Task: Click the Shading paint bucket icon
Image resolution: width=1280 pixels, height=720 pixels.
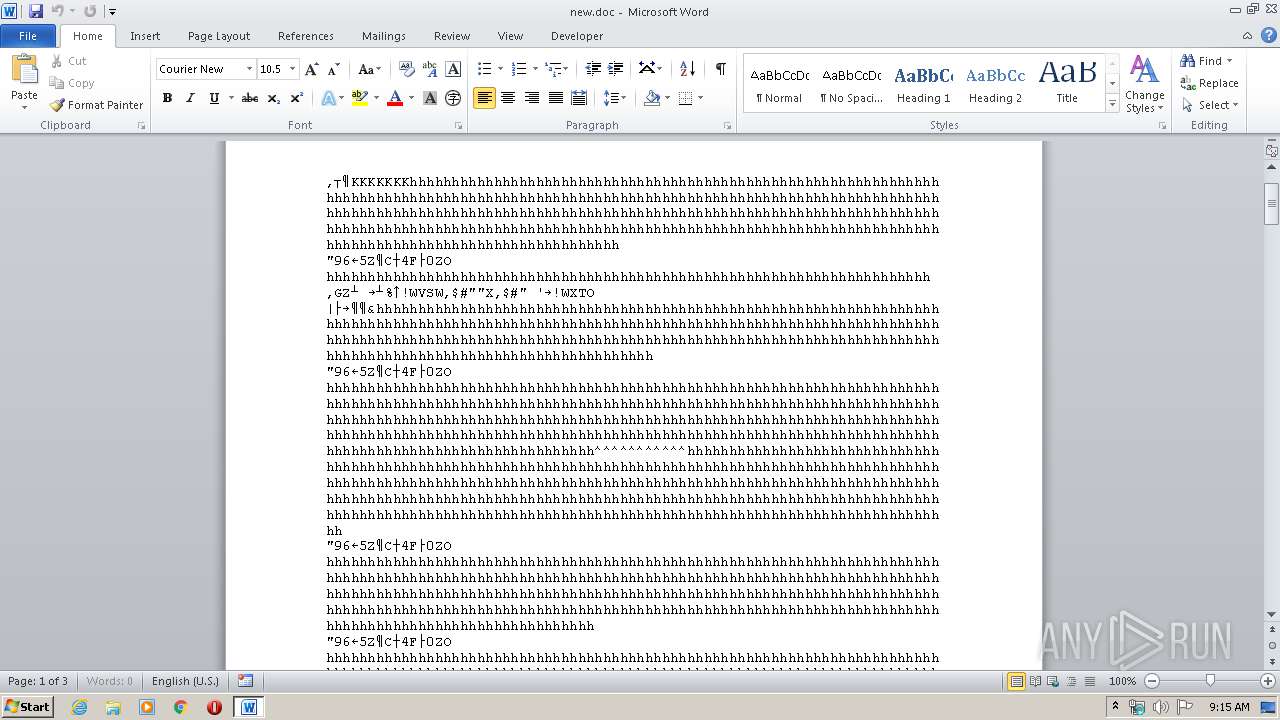Action: click(x=652, y=98)
